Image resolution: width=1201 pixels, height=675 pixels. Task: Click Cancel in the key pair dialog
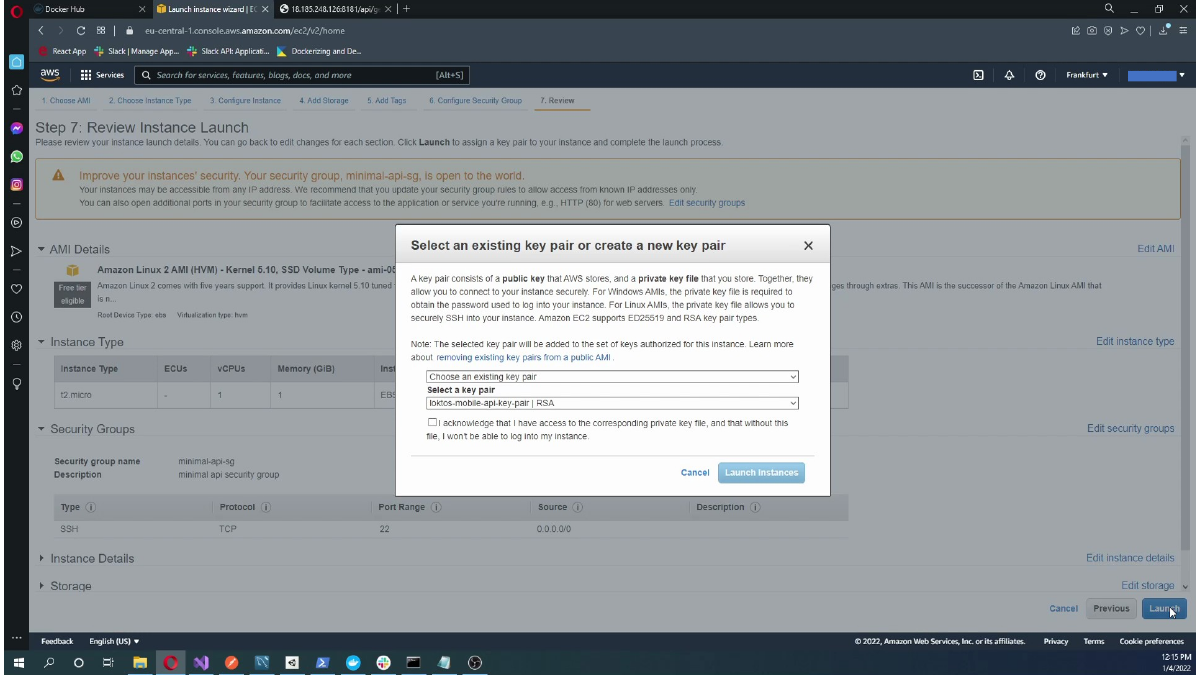tap(695, 473)
